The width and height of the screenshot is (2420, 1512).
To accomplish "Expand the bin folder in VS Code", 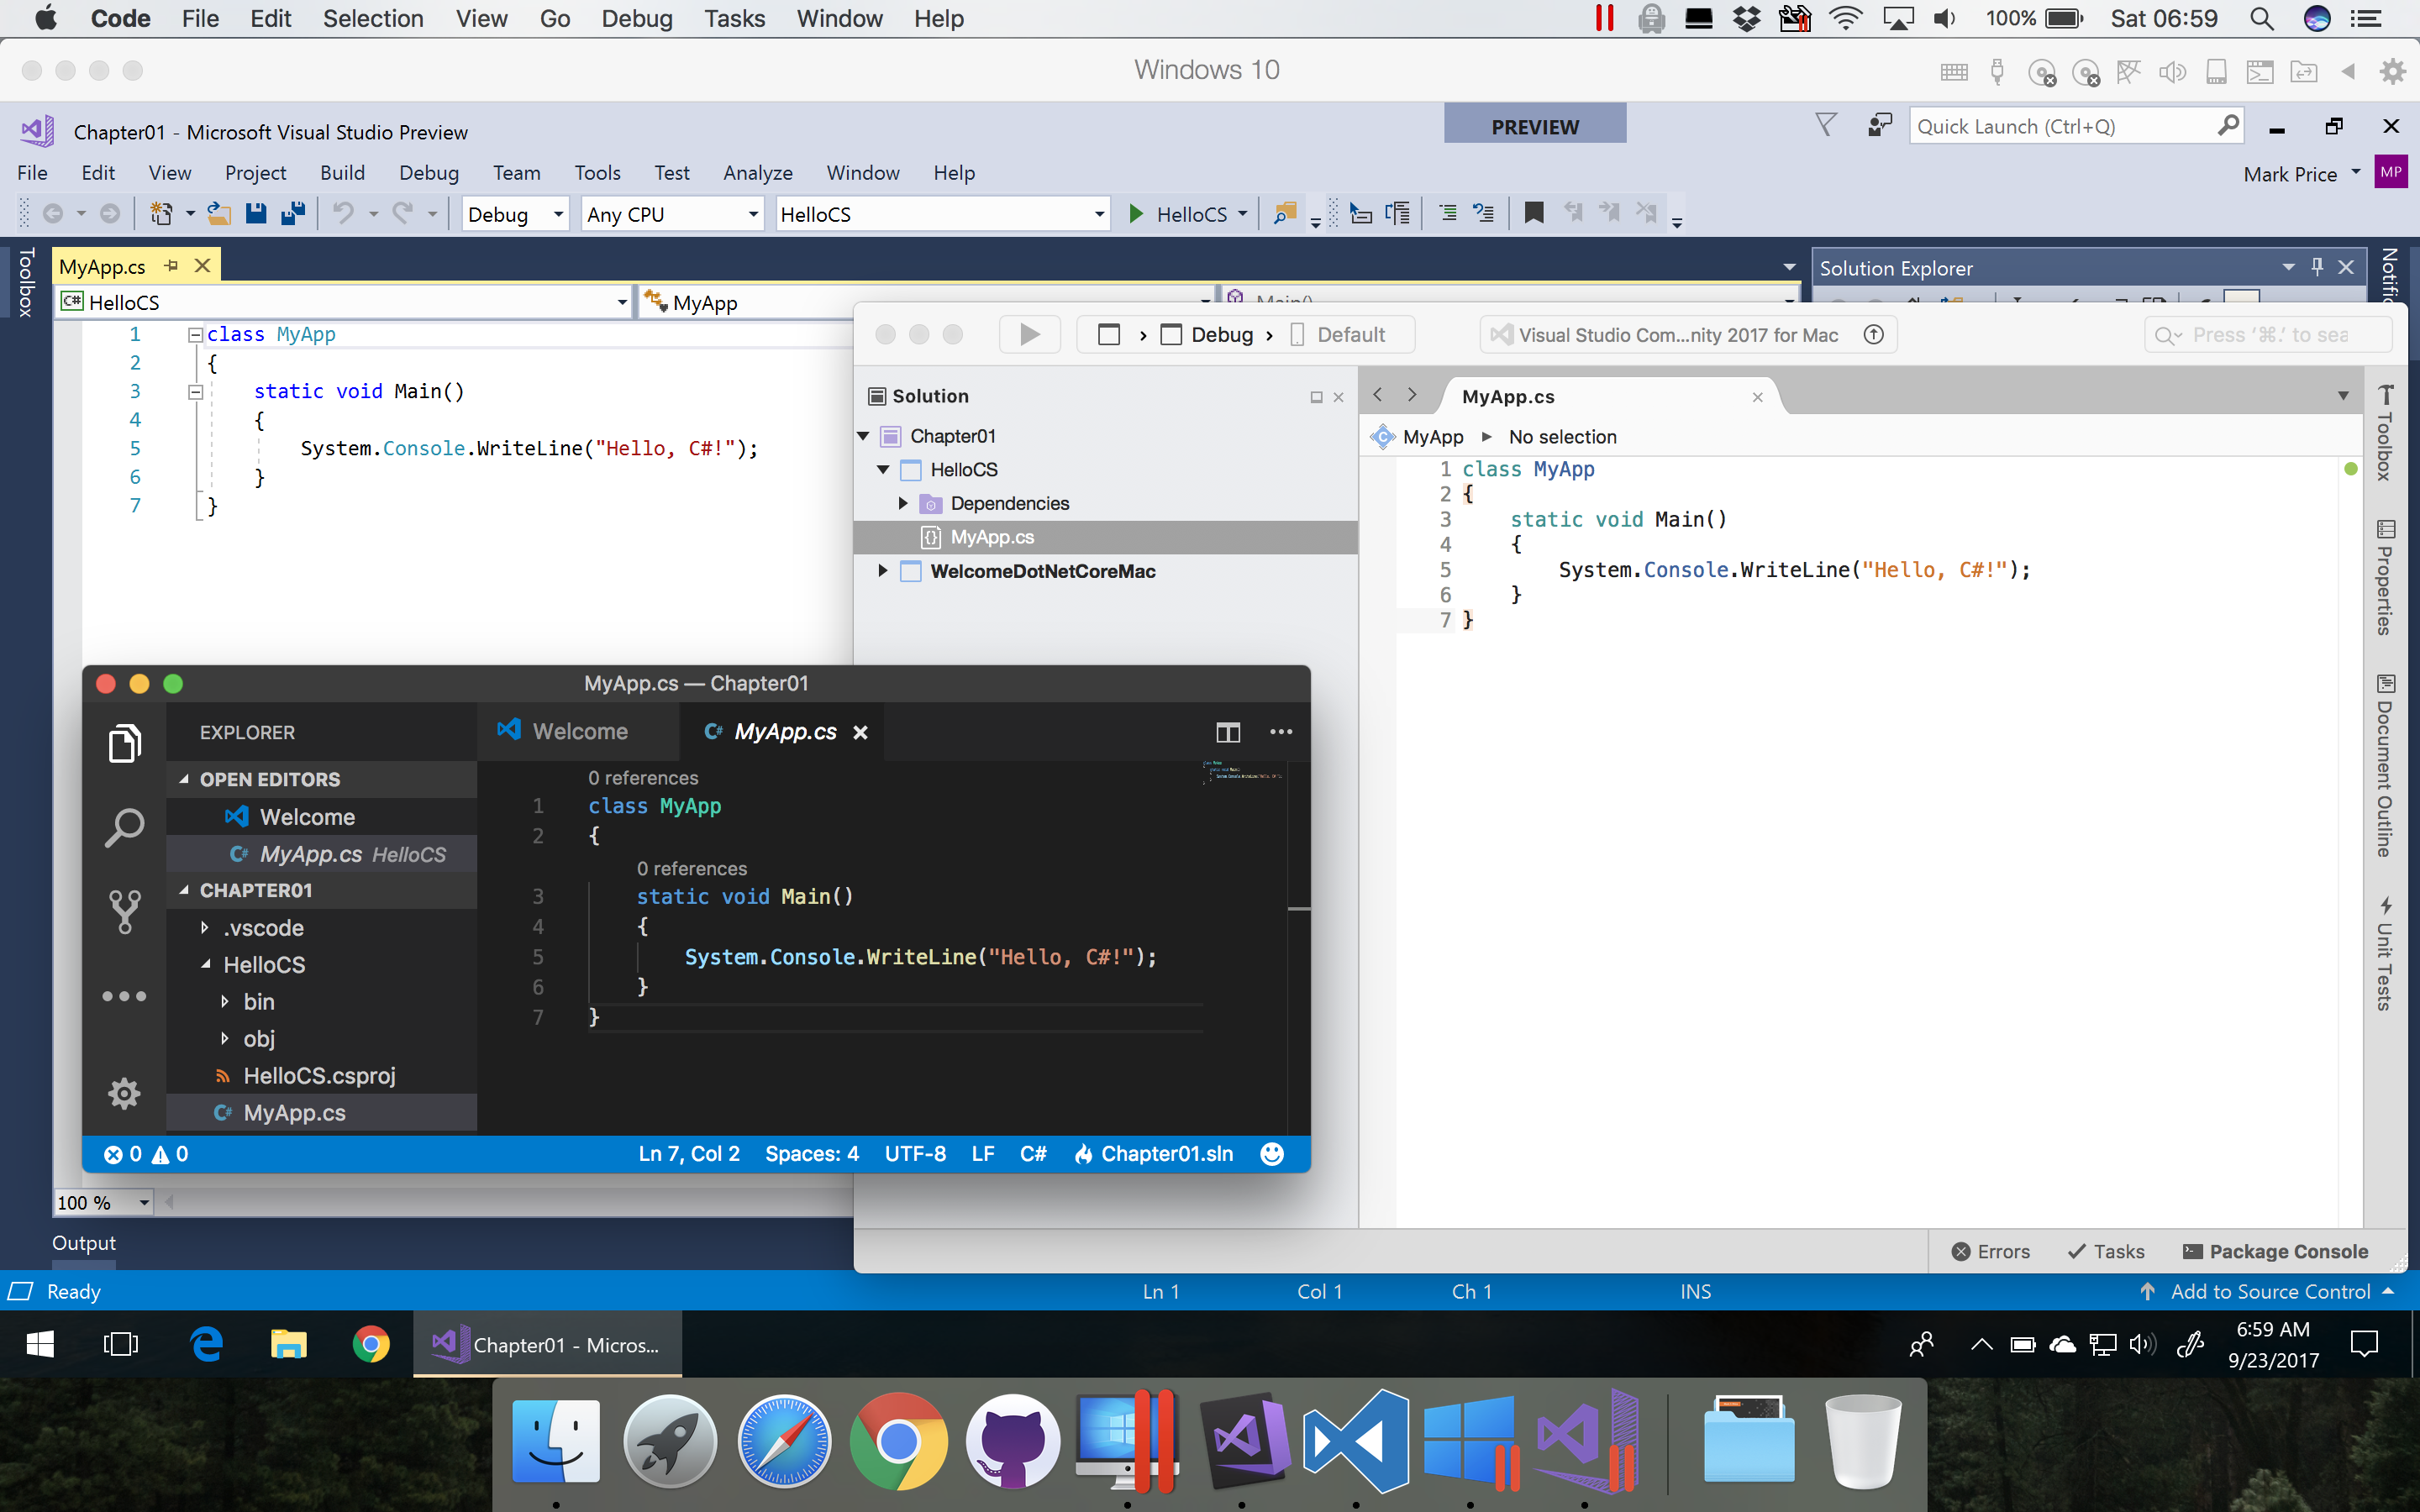I will [x=225, y=1002].
